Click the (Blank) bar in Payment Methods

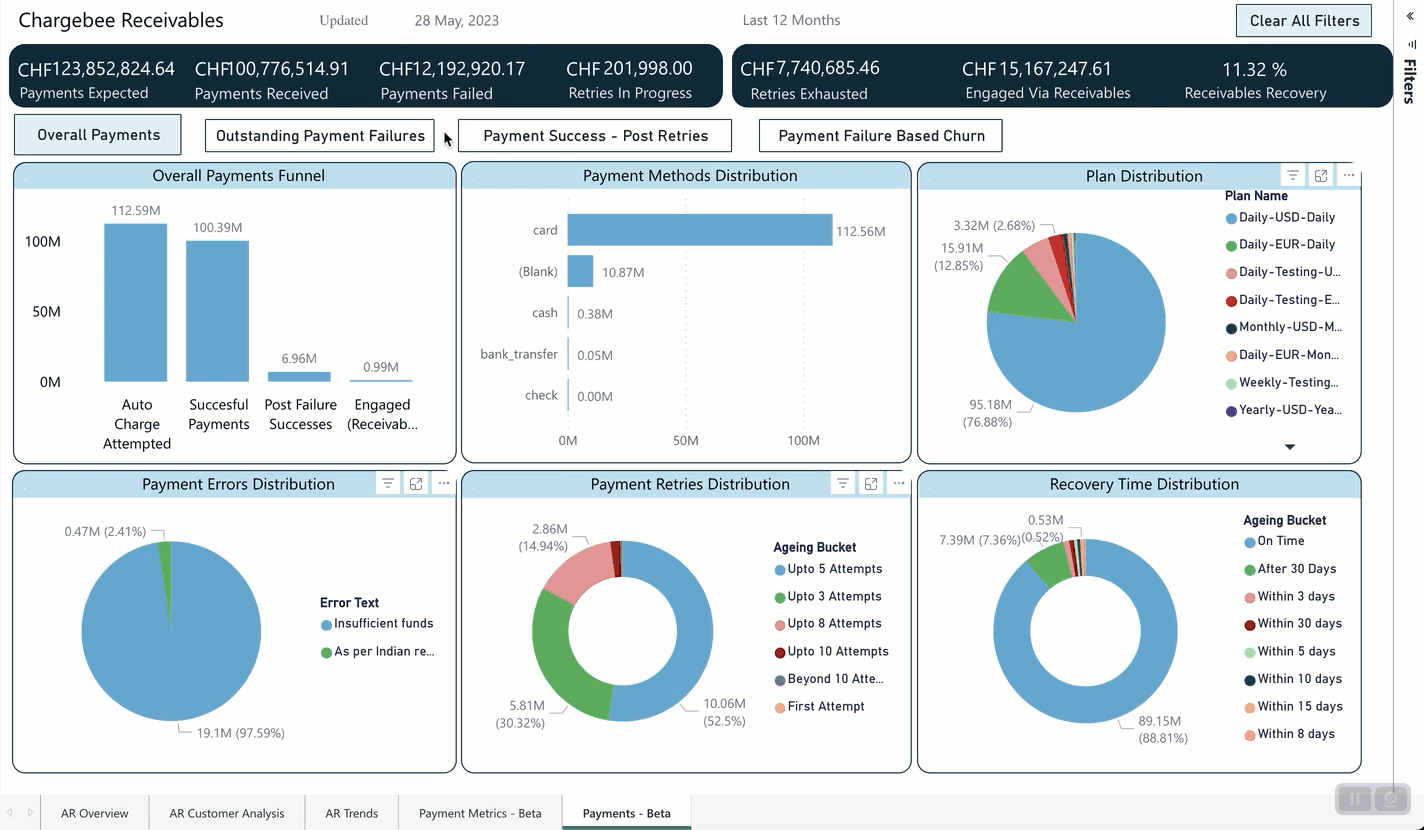(x=580, y=271)
